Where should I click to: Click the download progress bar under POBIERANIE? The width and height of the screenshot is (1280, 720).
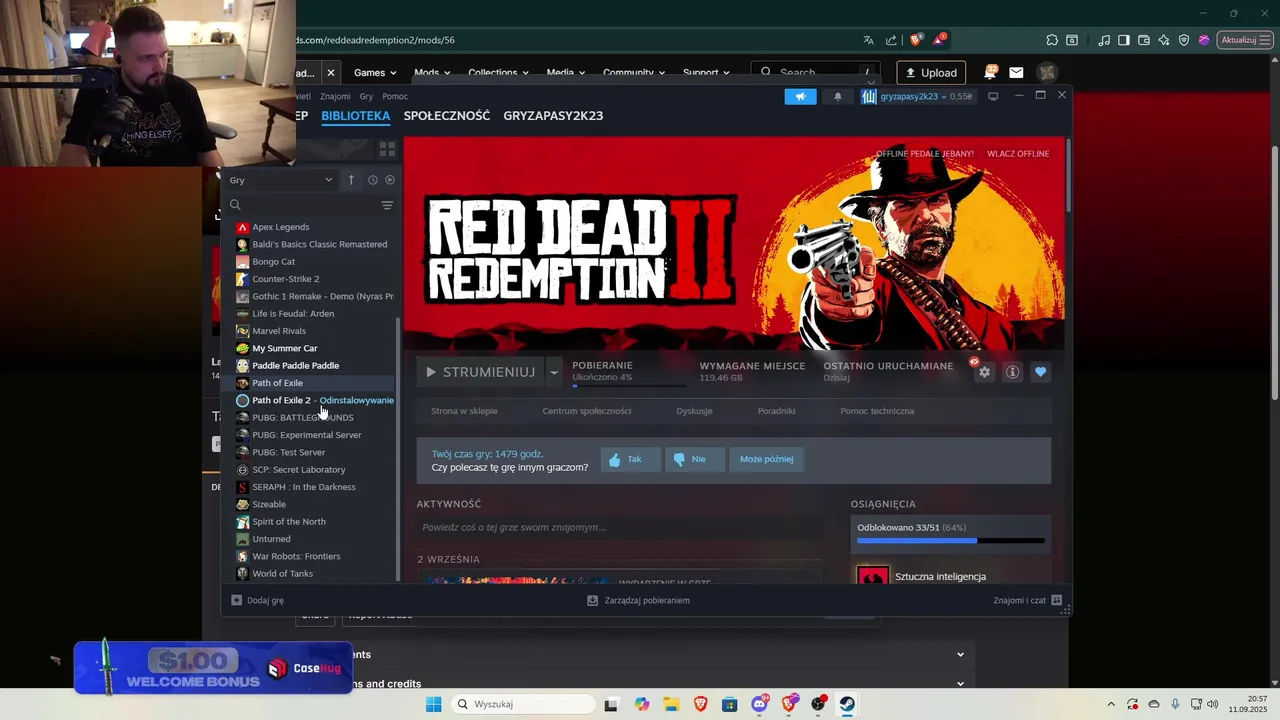tap(629, 386)
